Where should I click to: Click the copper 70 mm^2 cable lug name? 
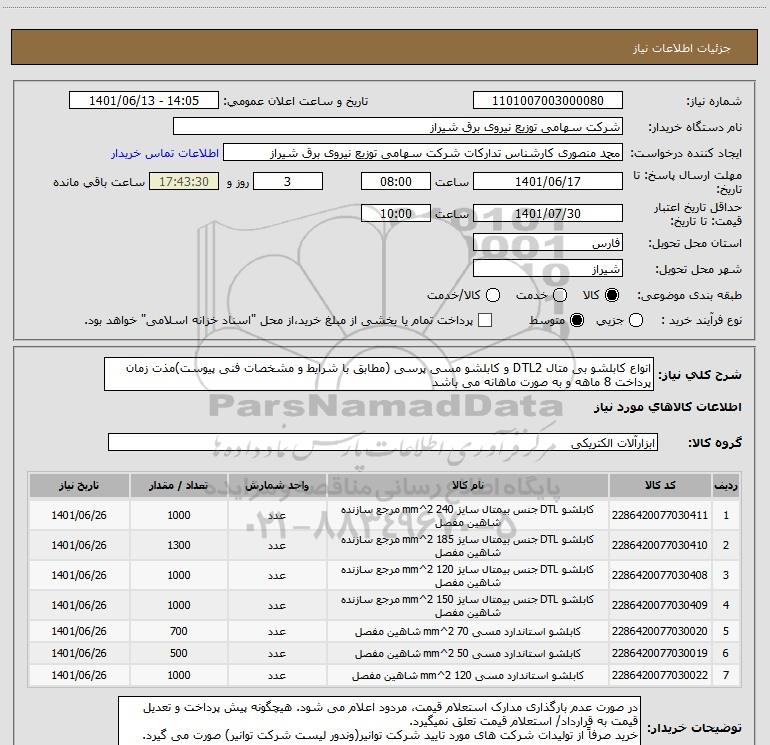tap(468, 631)
